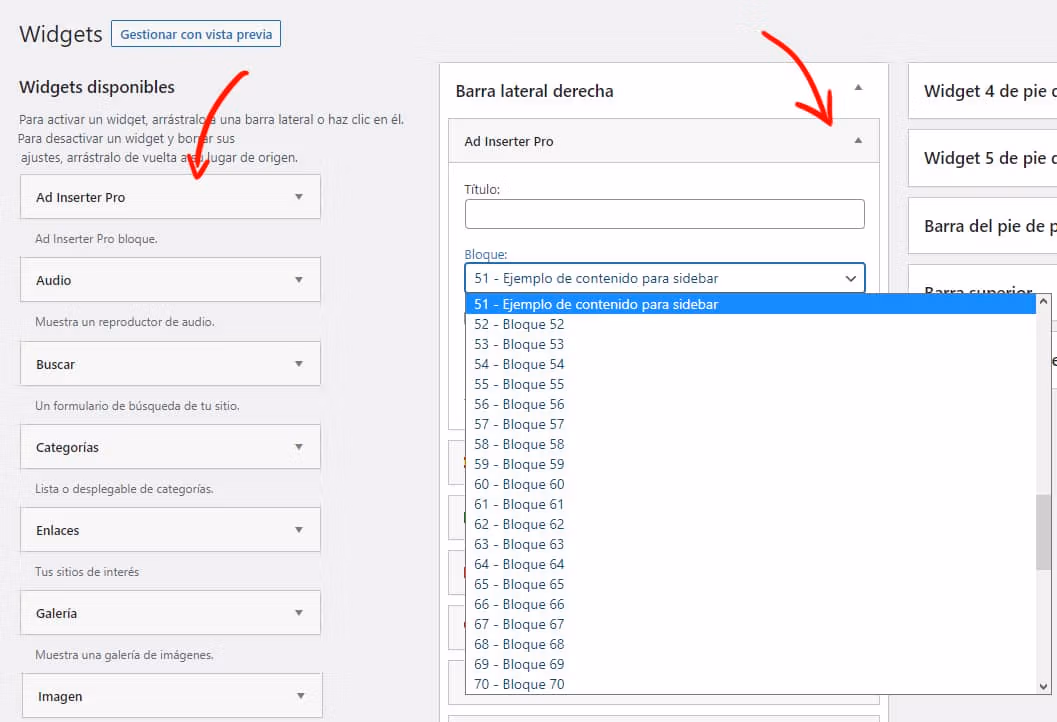Viewport: 1057px width, 722px height.
Task: Choose 60 - Bloque 60 from list
Action: (750, 484)
